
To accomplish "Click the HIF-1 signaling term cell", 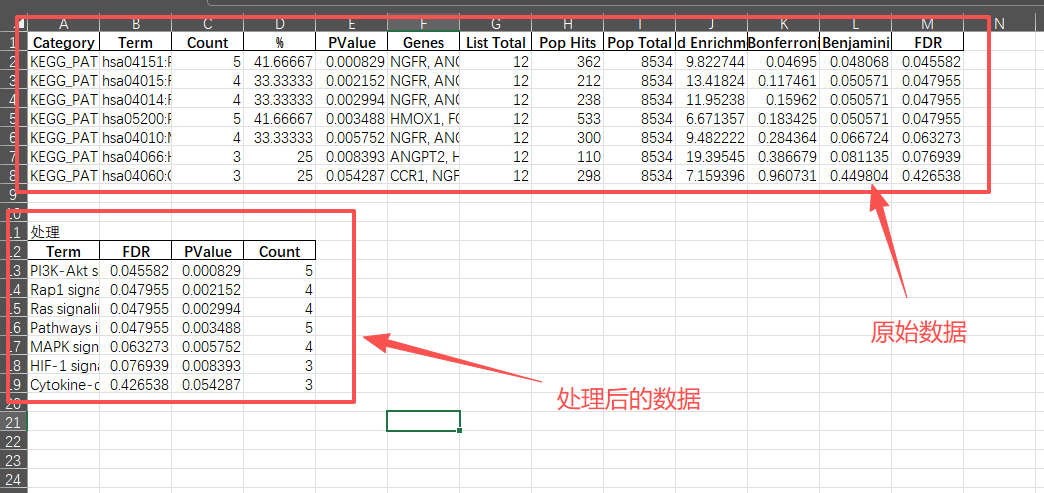I will click(64, 365).
